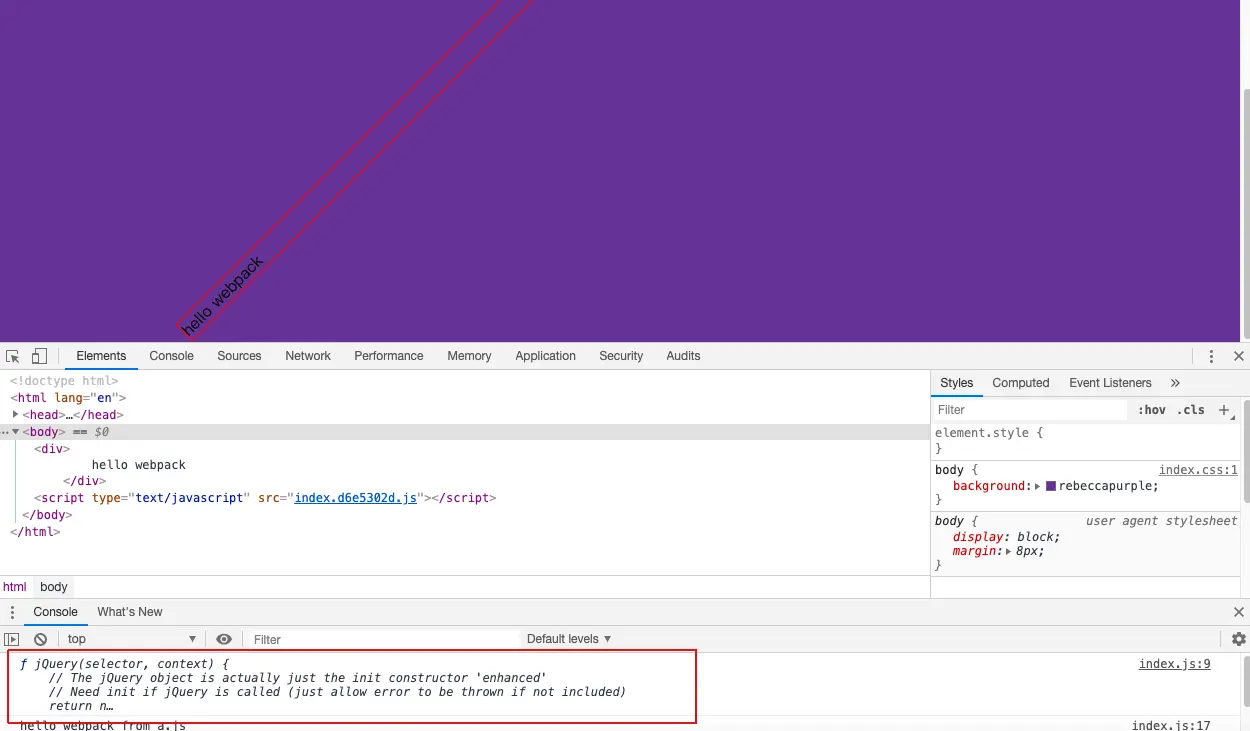The image size is (1250, 731).
Task: Switch to the Network tab
Action: [308, 356]
